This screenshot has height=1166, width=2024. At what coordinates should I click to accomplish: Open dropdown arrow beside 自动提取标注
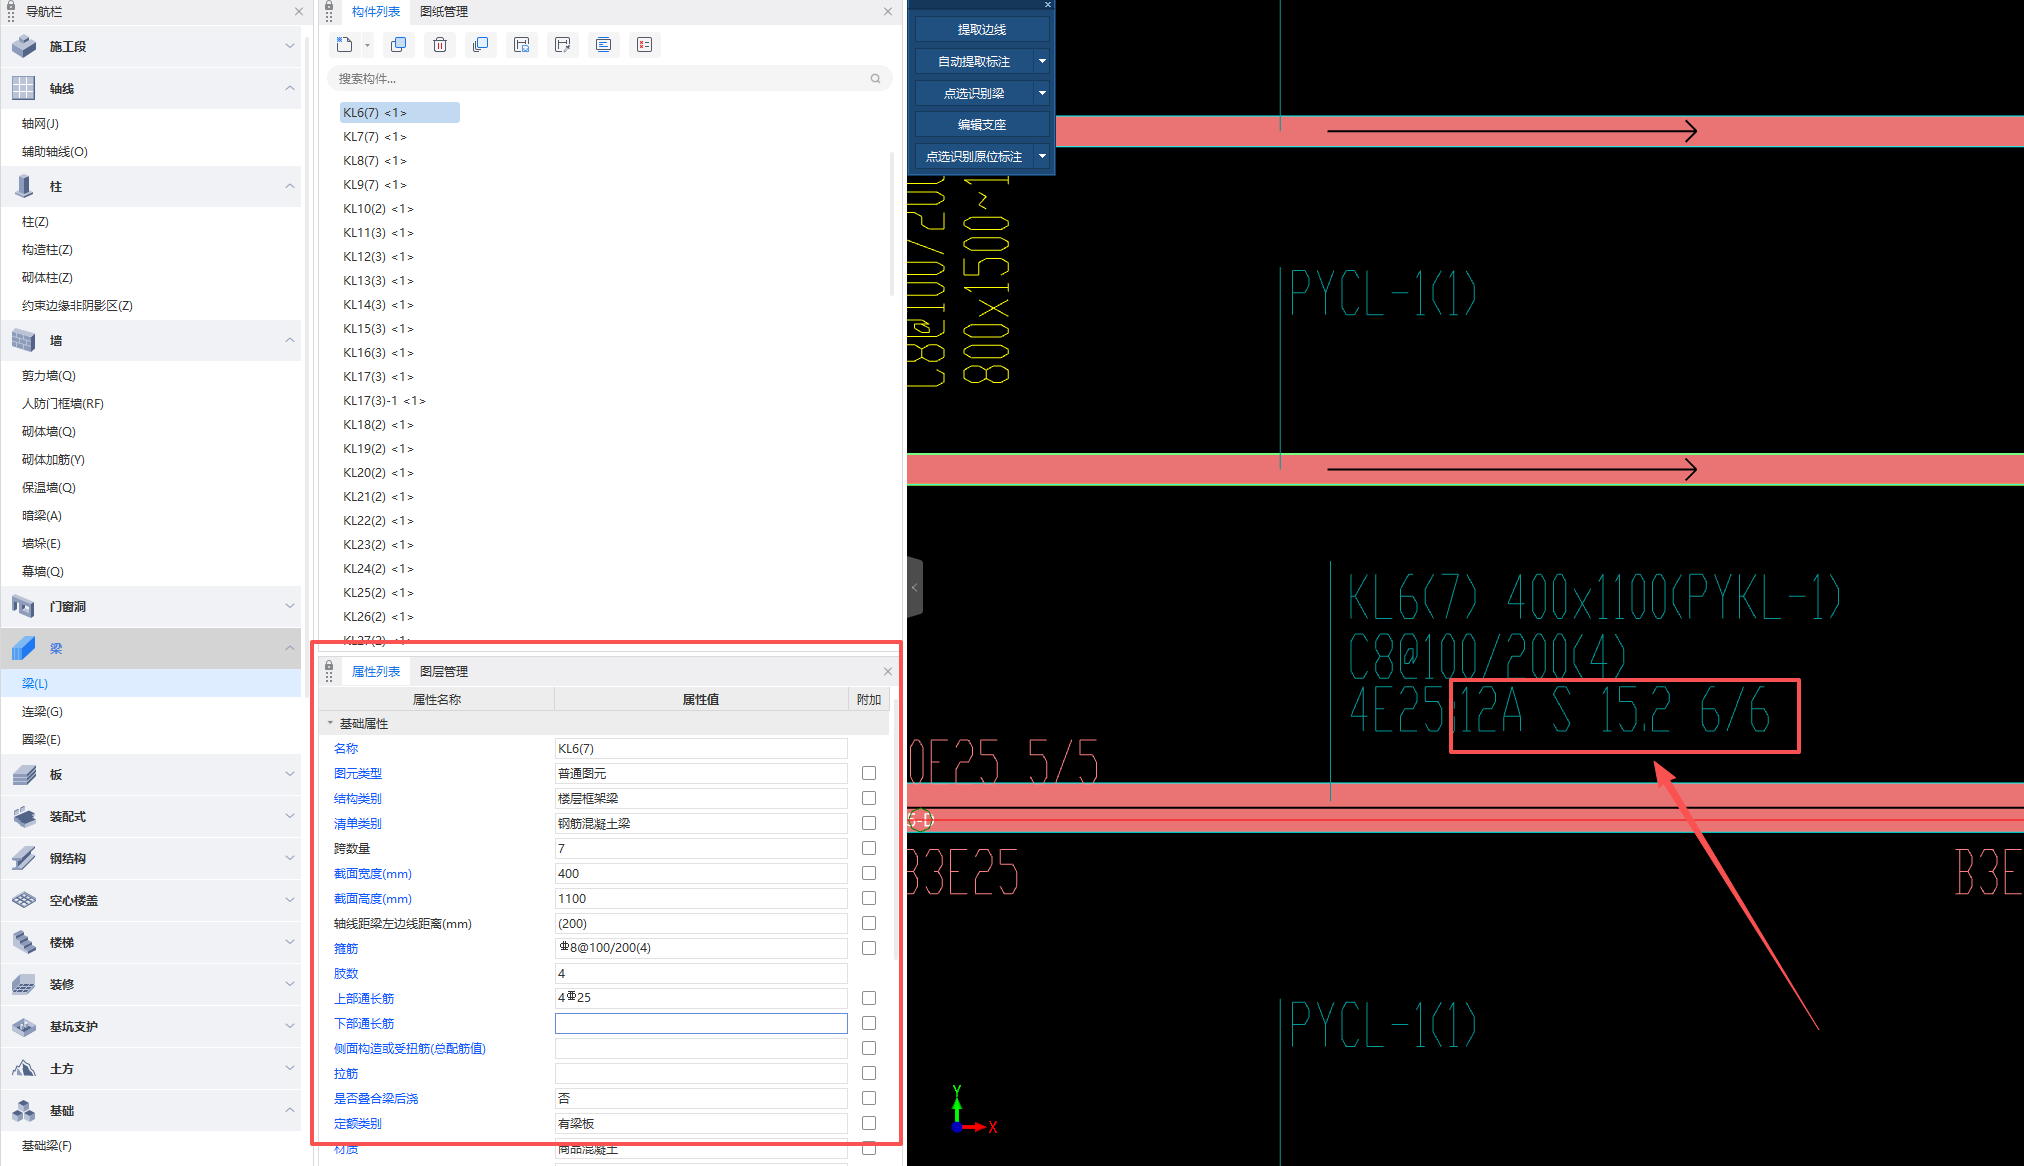[x=1042, y=61]
